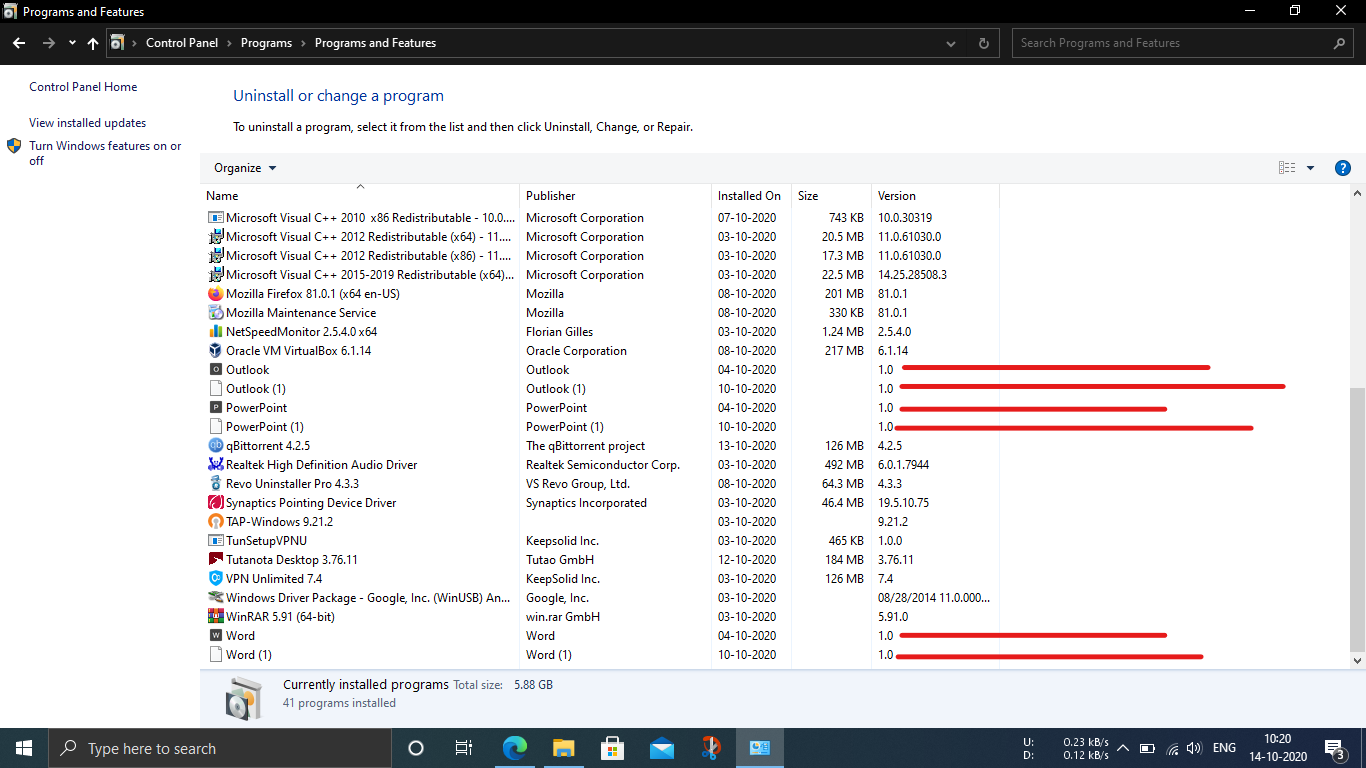This screenshot has height=768, width=1366.
Task: Select the VPN Unlimited 7.4 icon
Action: coord(215,579)
